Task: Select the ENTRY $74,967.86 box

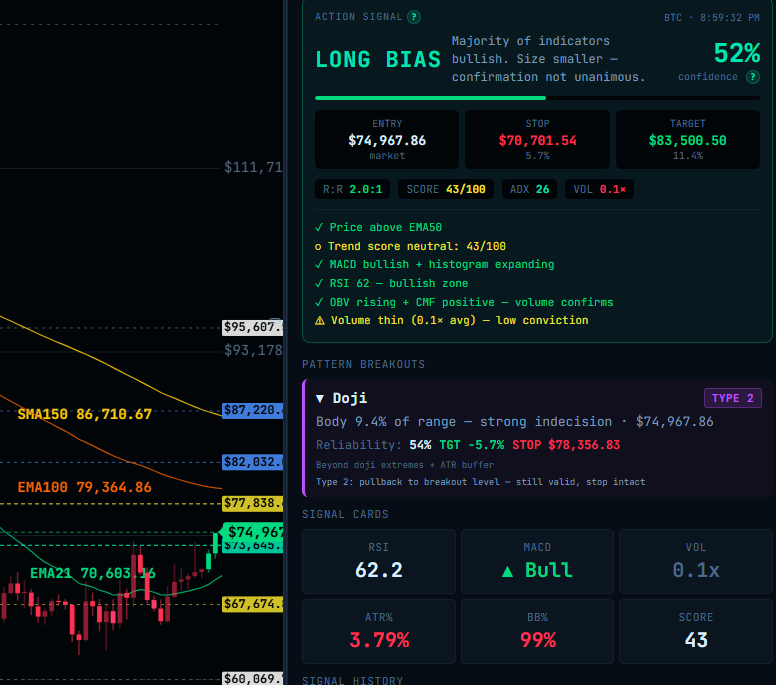Action: 387,140
